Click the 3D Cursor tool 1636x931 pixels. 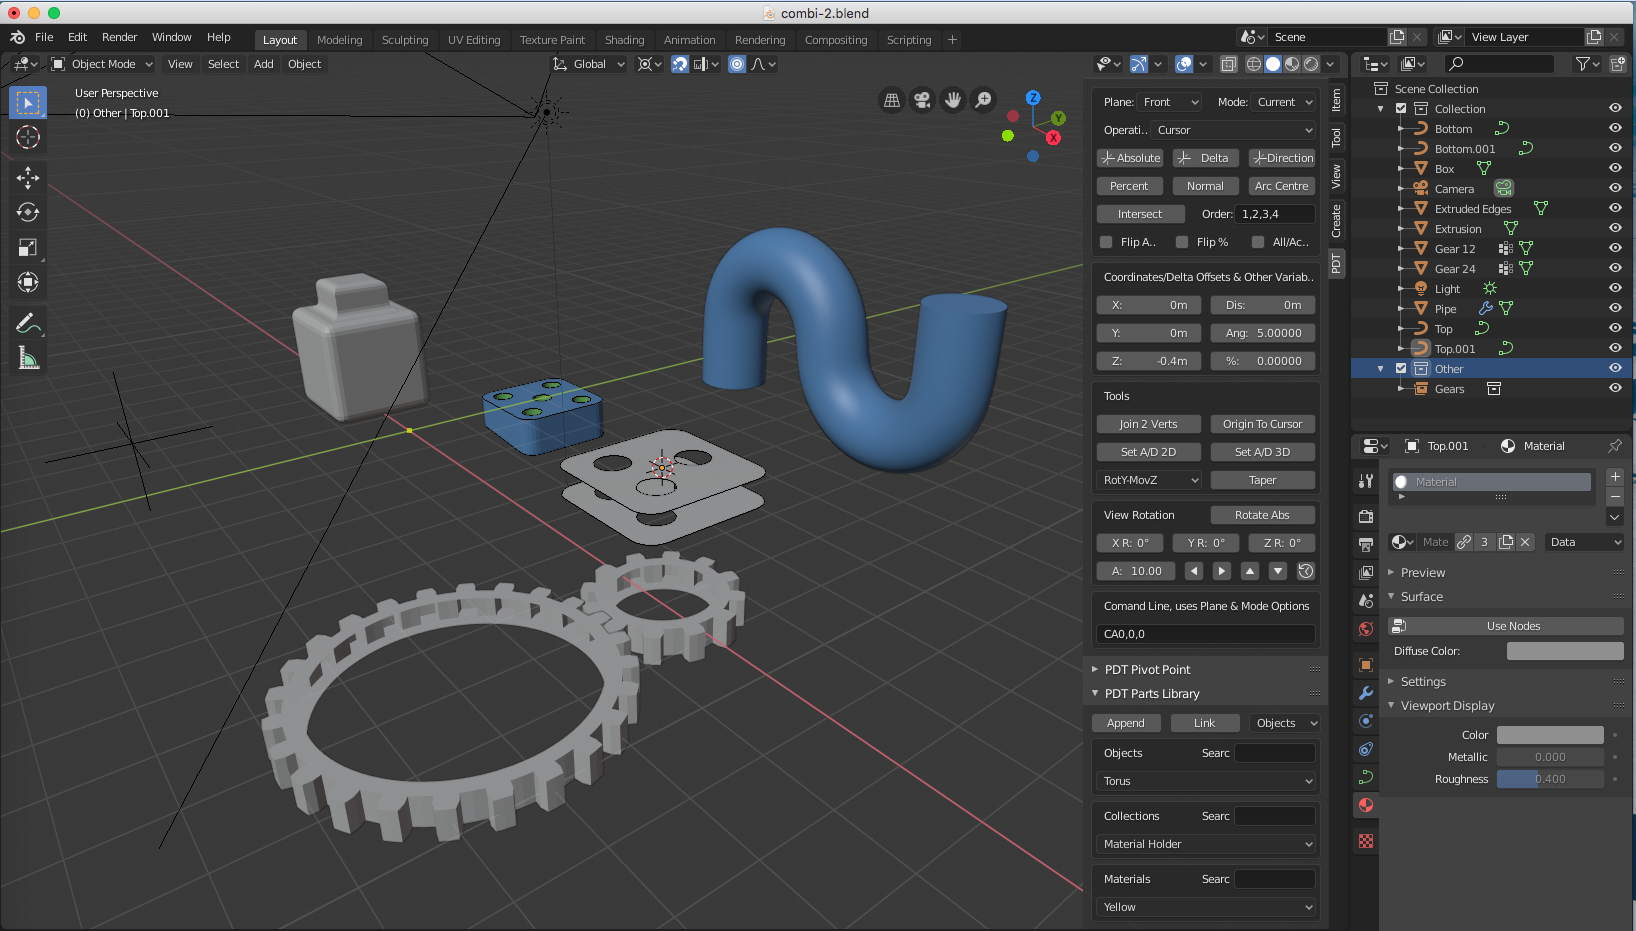pyautogui.click(x=28, y=137)
